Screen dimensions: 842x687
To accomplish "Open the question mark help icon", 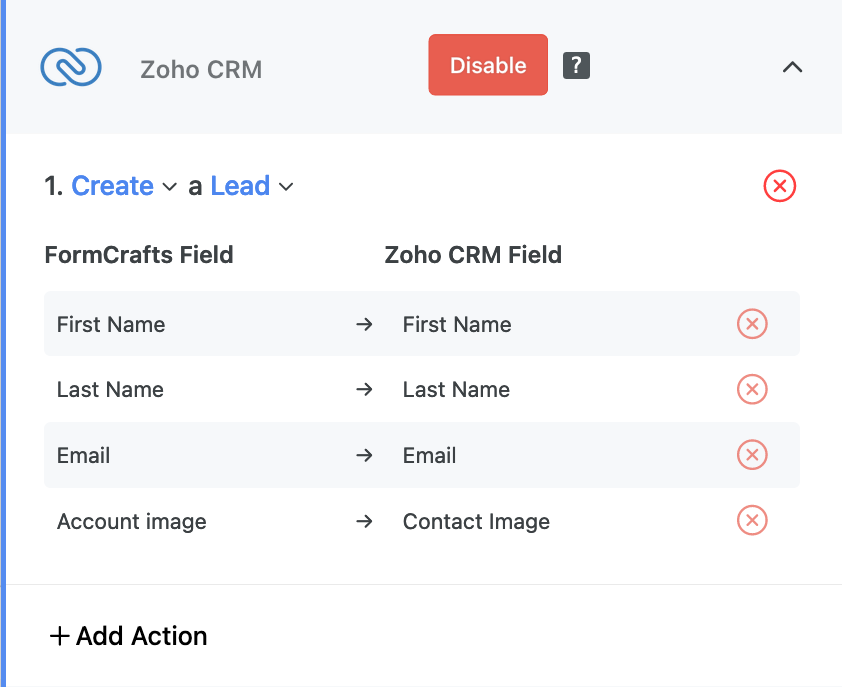I will [x=576, y=66].
